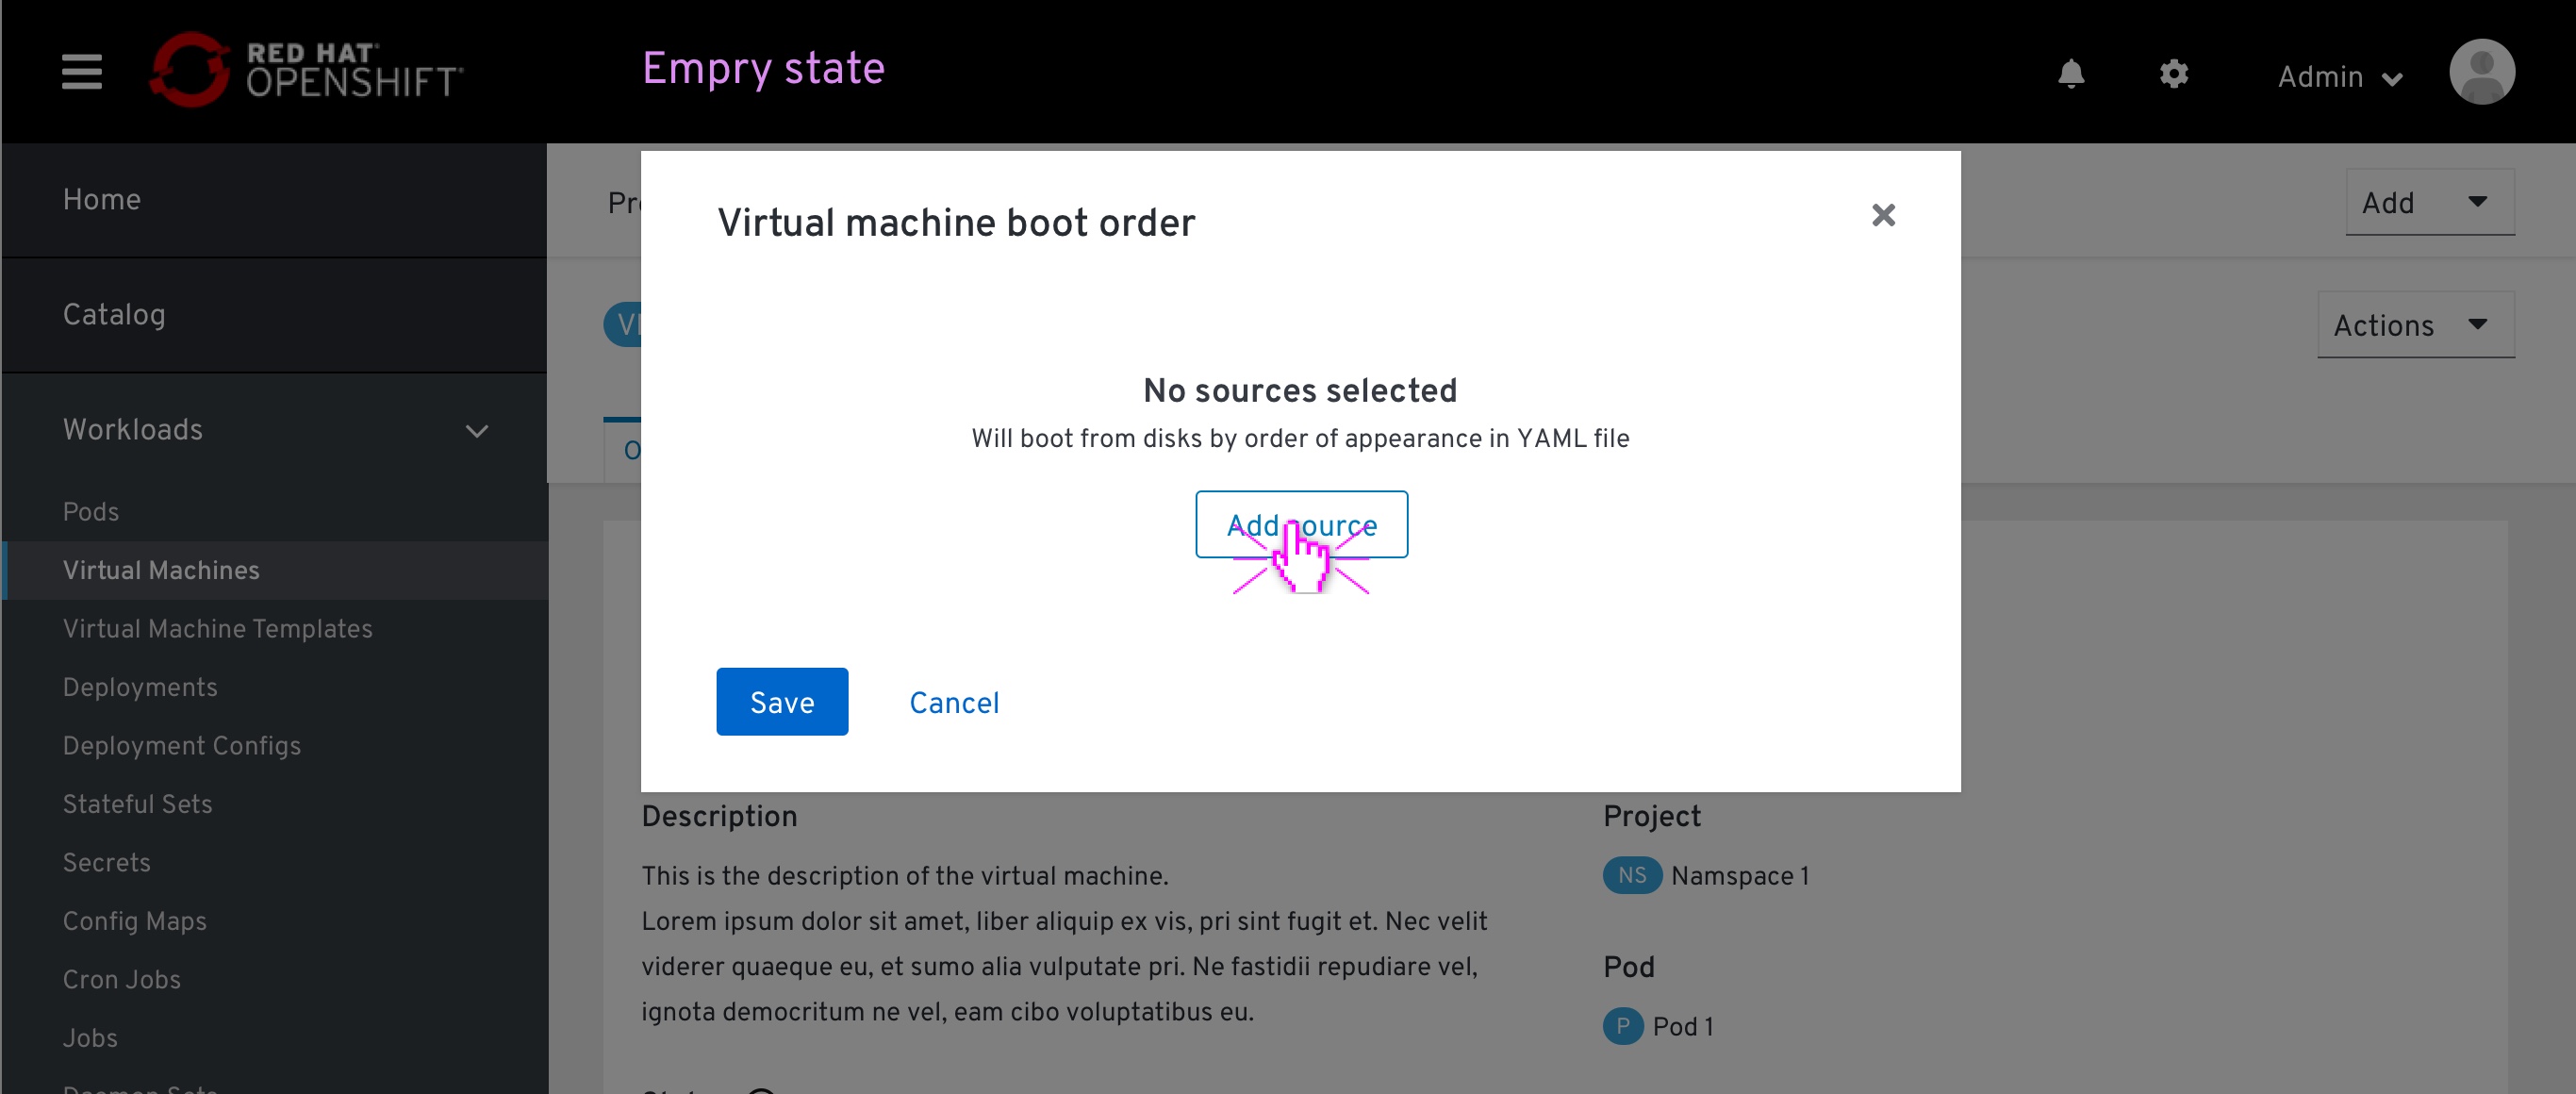Click the settings gear icon
This screenshot has width=2576, height=1094.
click(2171, 75)
